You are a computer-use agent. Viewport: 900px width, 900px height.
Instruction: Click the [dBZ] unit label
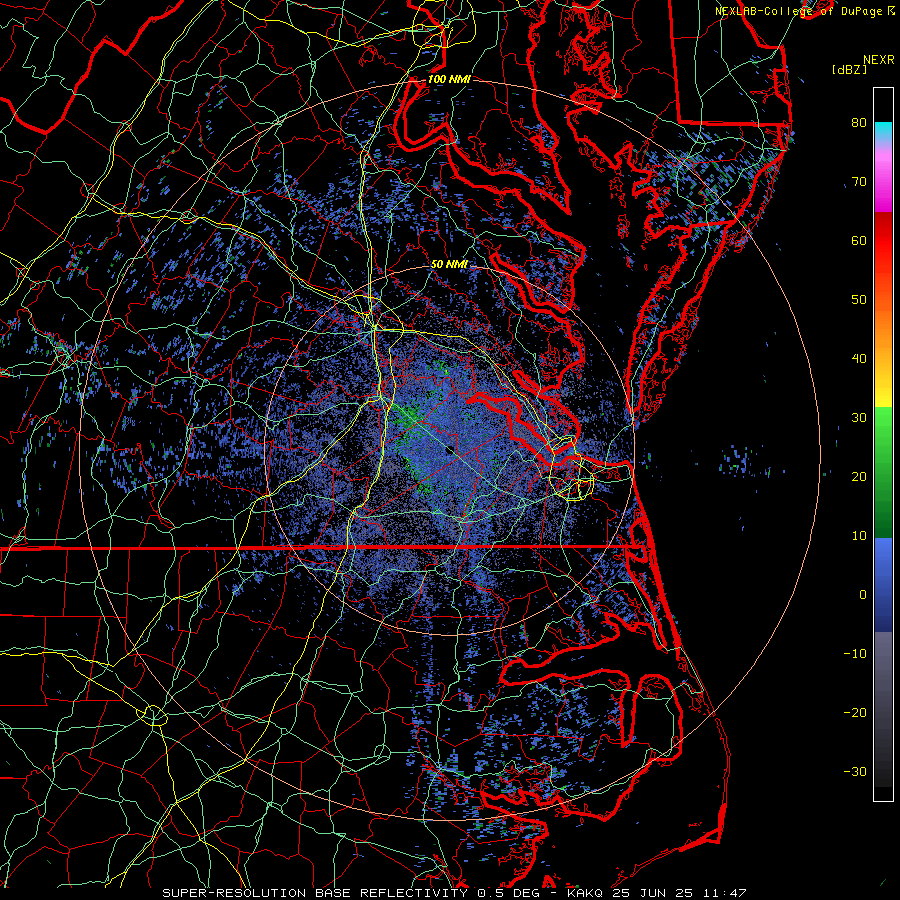849,69
